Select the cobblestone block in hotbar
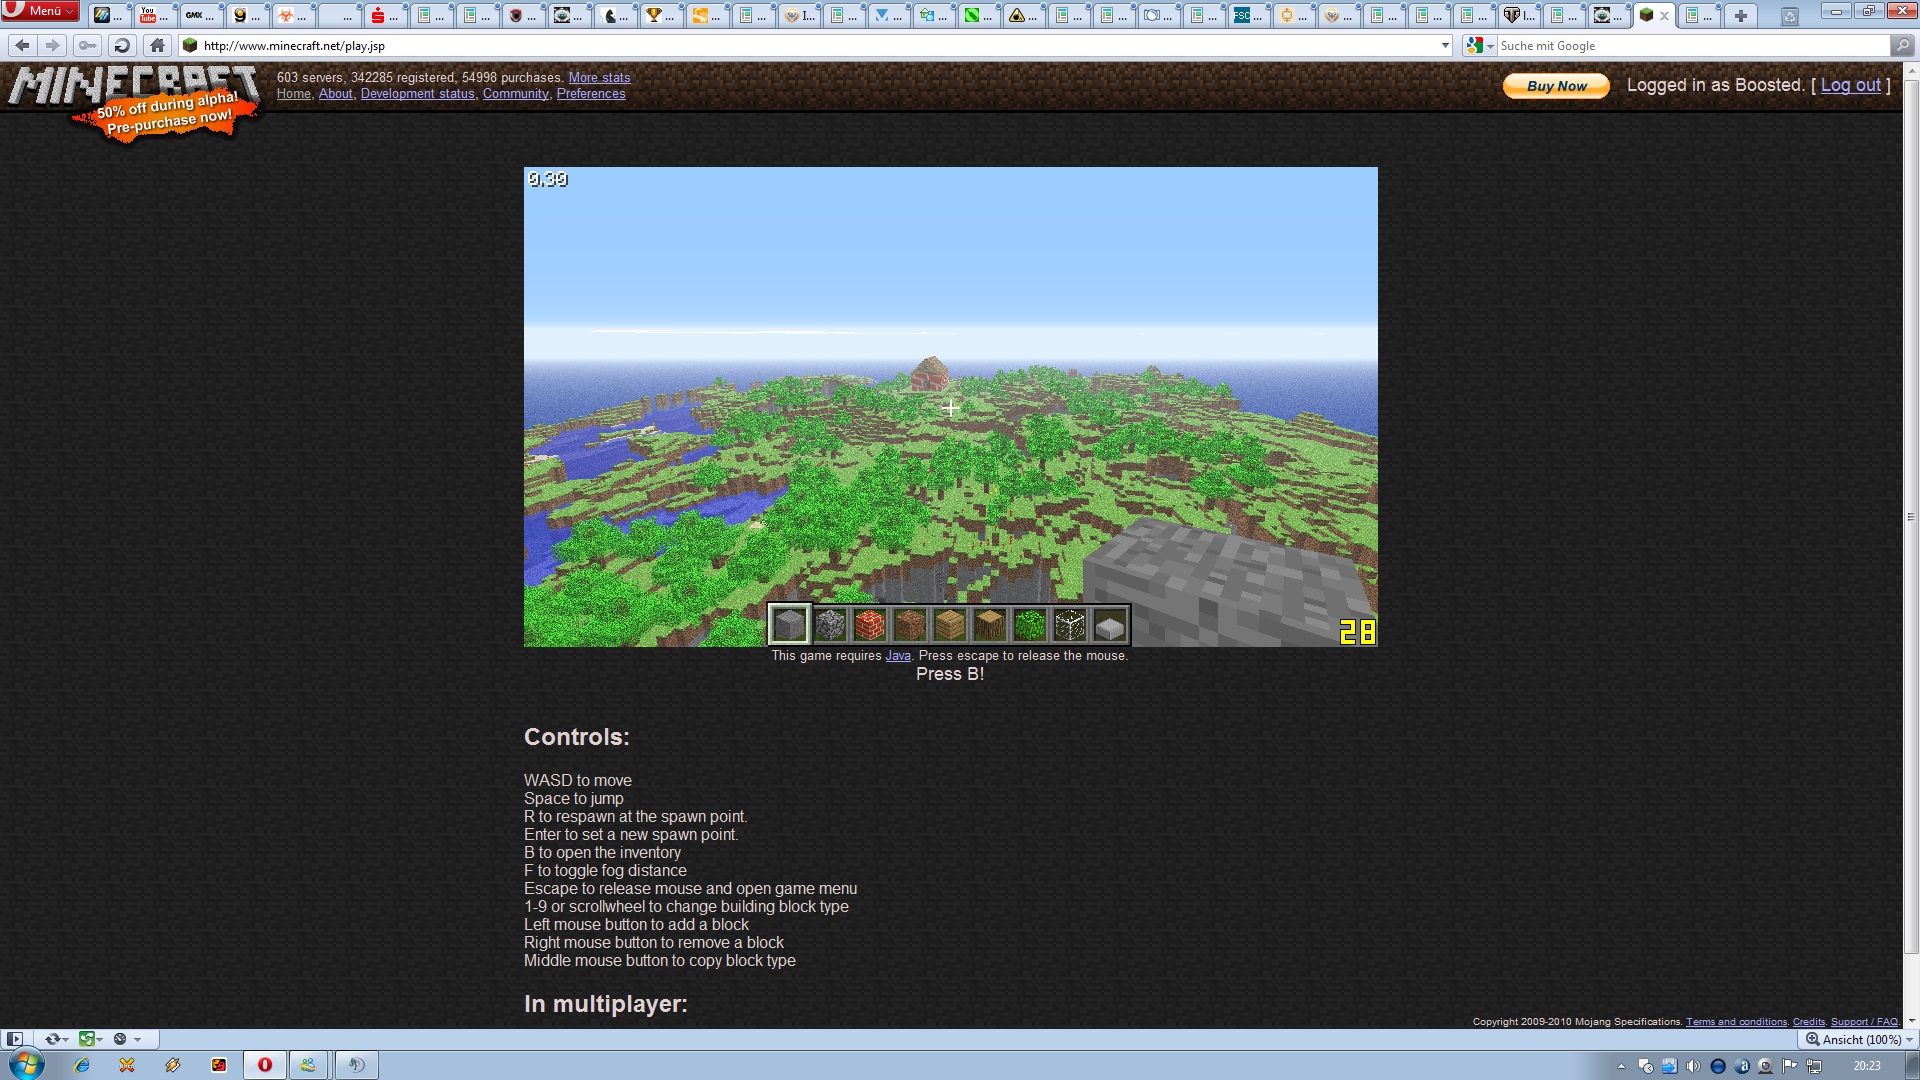This screenshot has height=1080, width=1920. pyautogui.click(x=829, y=626)
